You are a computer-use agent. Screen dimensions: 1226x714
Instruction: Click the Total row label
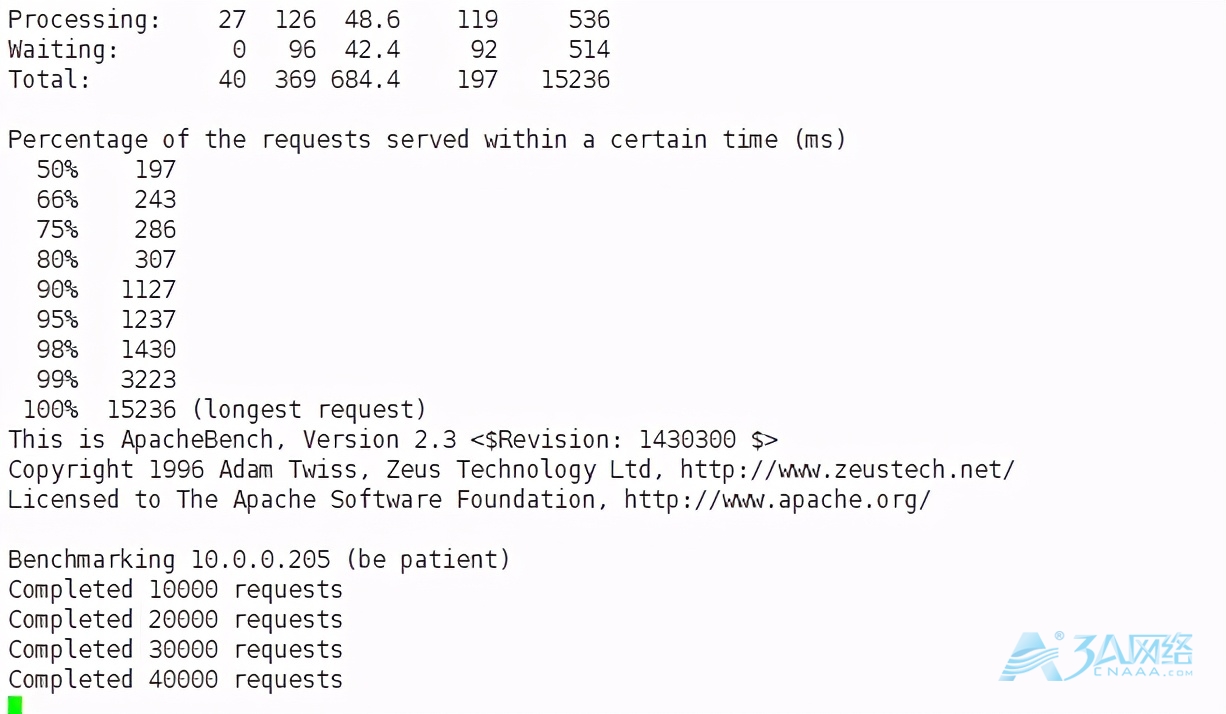pyautogui.click(x=49, y=80)
